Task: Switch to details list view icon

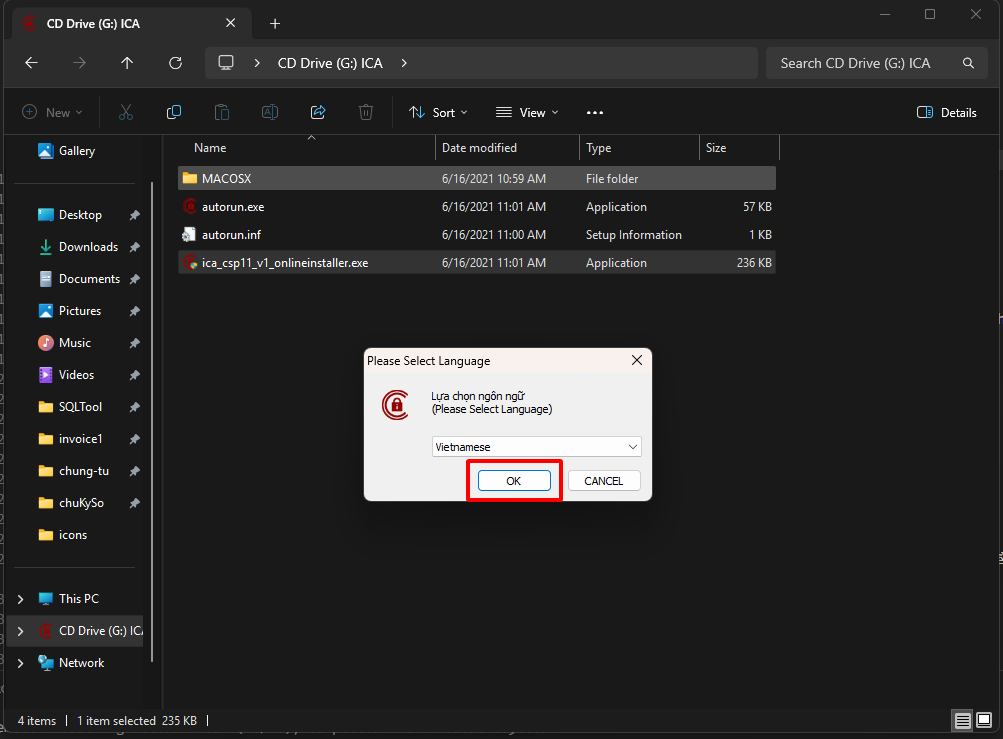Action: pos(962,720)
